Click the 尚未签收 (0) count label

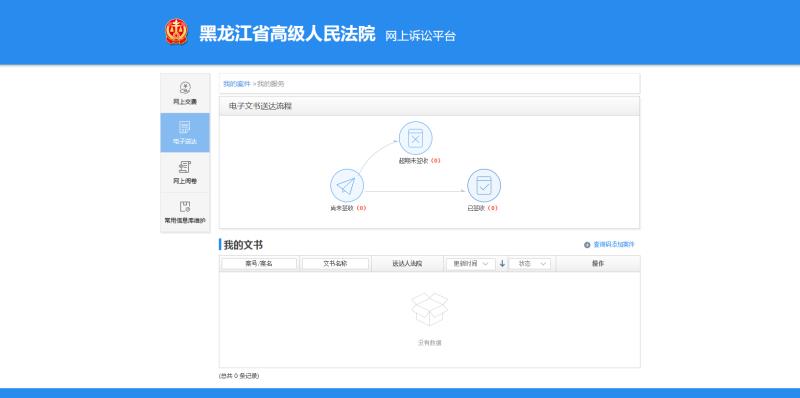tap(348, 208)
